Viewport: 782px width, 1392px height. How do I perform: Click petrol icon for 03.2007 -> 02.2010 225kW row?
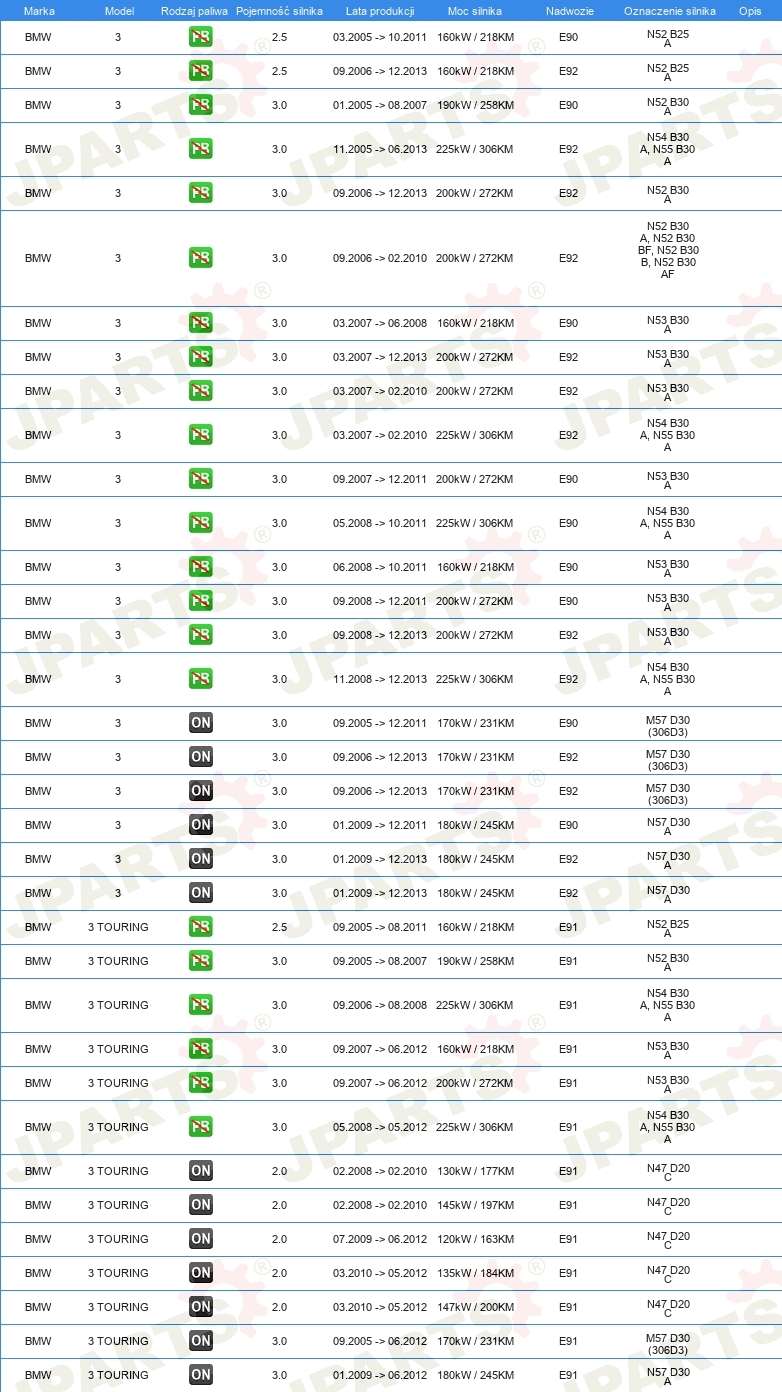coord(201,436)
